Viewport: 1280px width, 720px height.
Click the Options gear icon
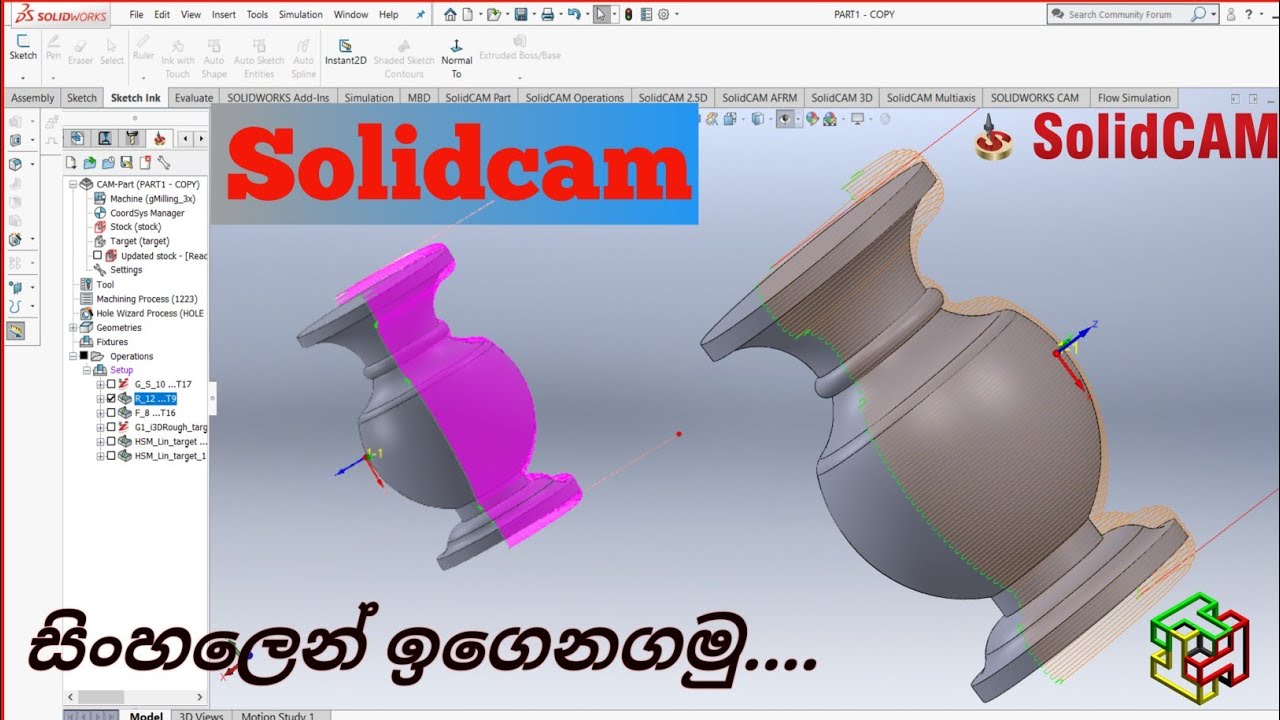[x=663, y=14]
